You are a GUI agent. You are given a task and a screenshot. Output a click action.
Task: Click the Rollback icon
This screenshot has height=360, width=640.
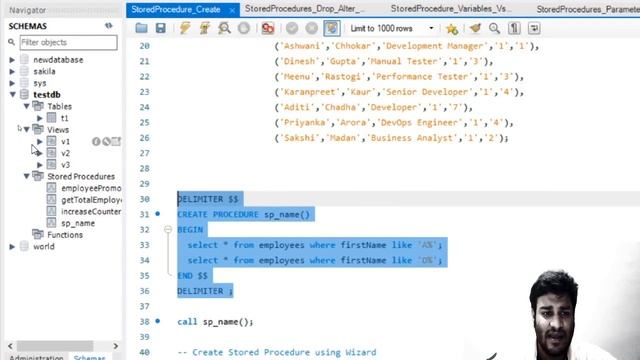tap(311, 28)
